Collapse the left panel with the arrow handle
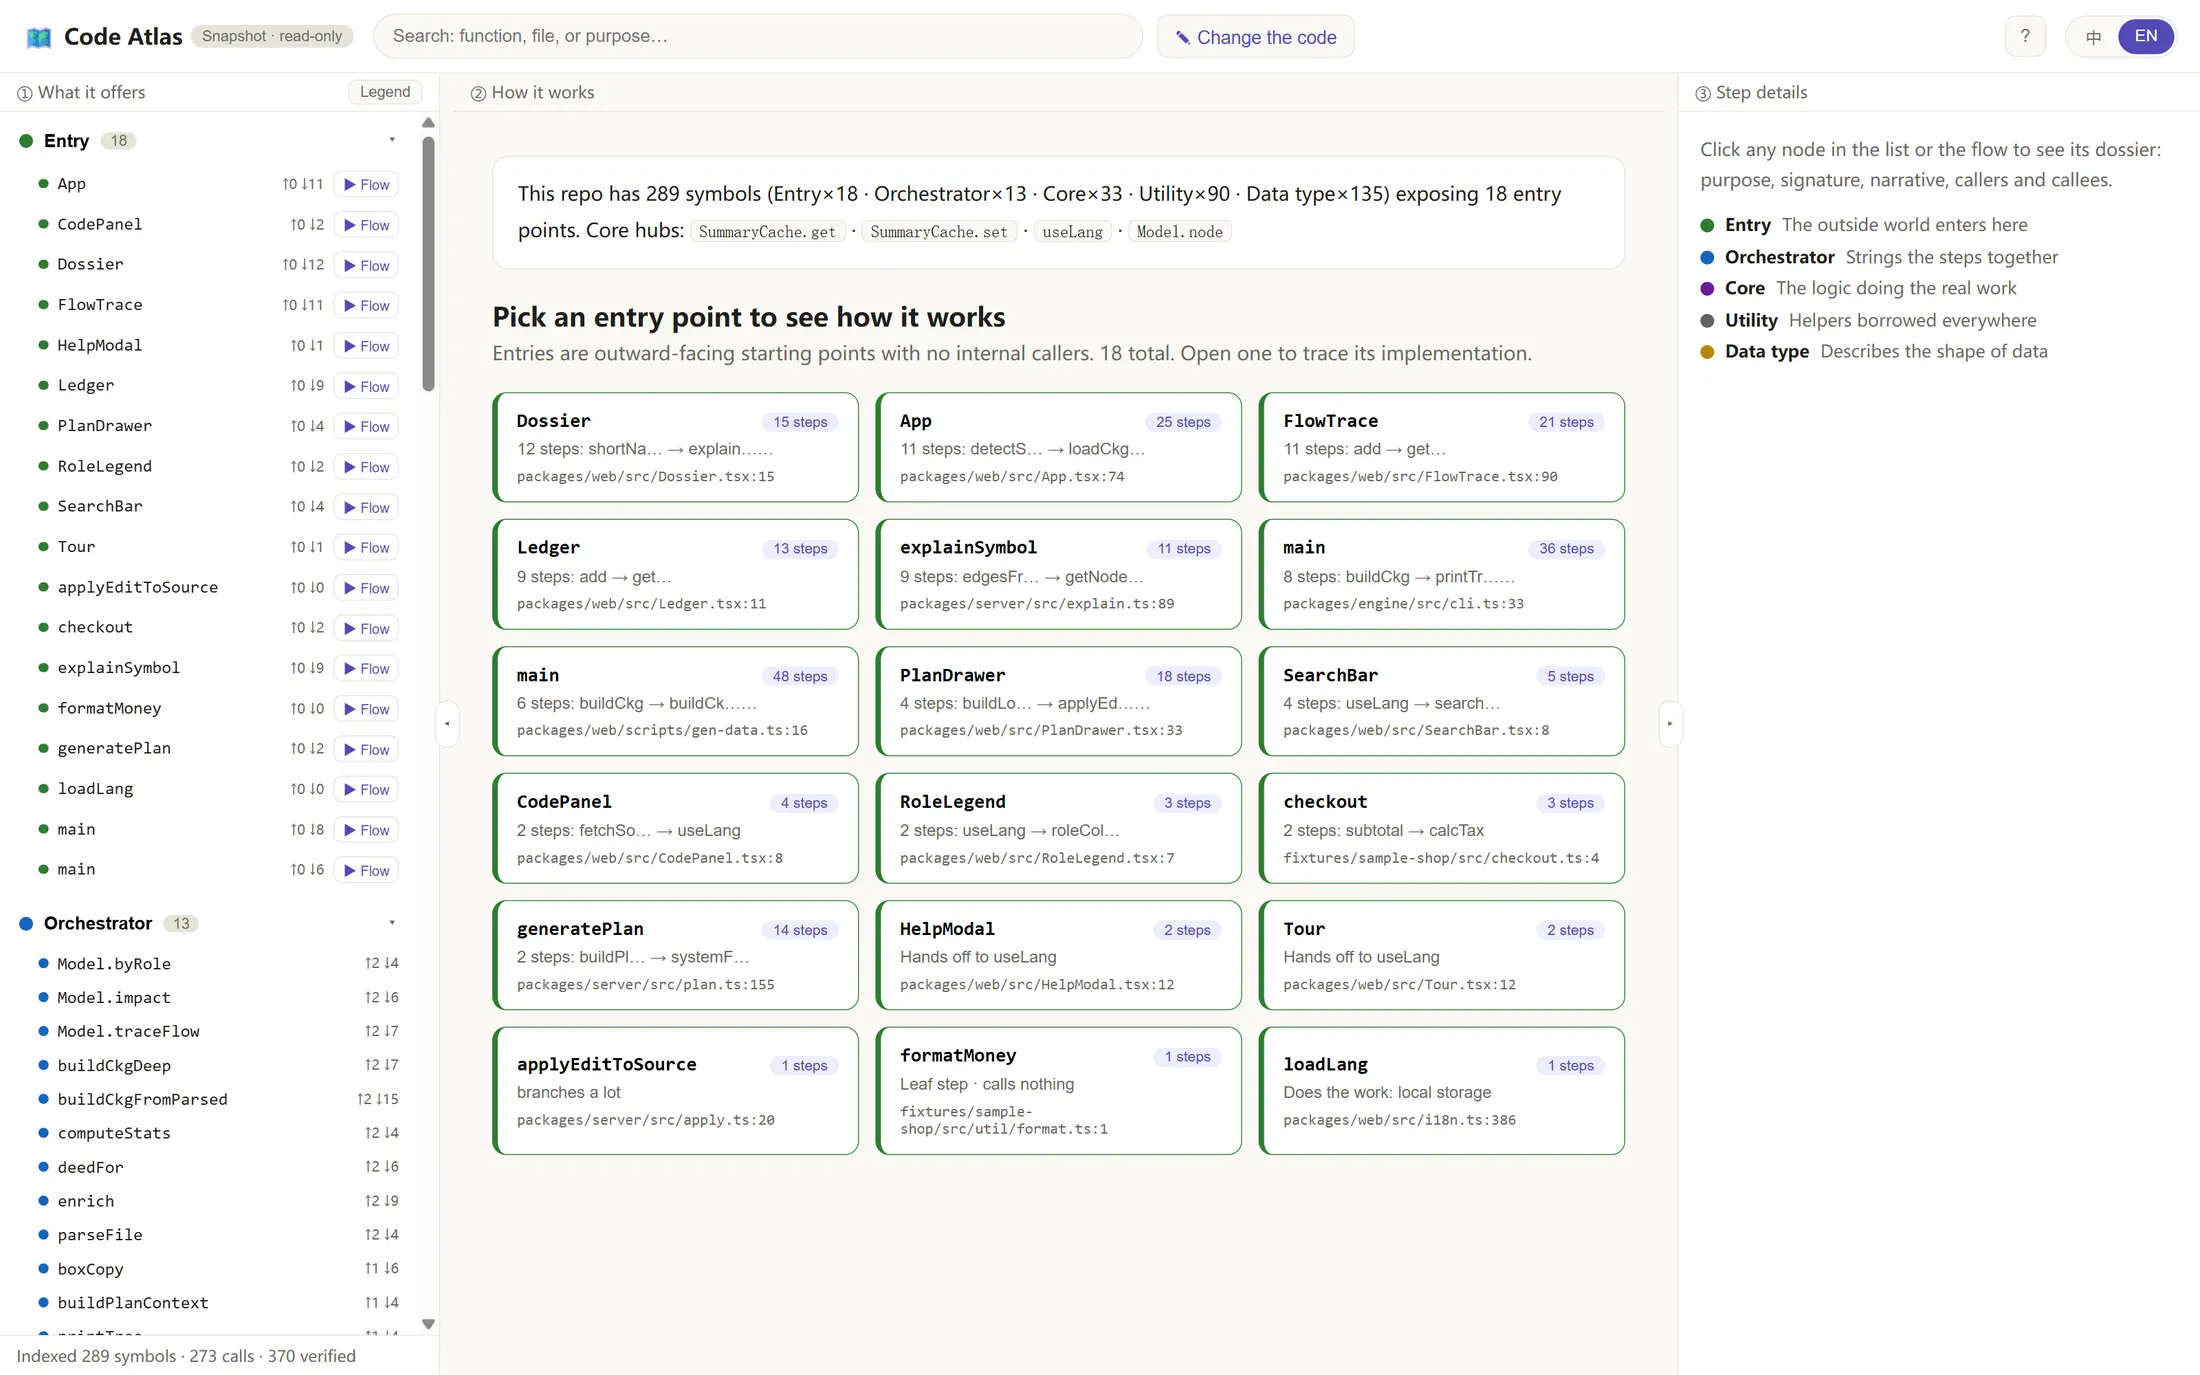The width and height of the screenshot is (2200, 1375). [447, 724]
